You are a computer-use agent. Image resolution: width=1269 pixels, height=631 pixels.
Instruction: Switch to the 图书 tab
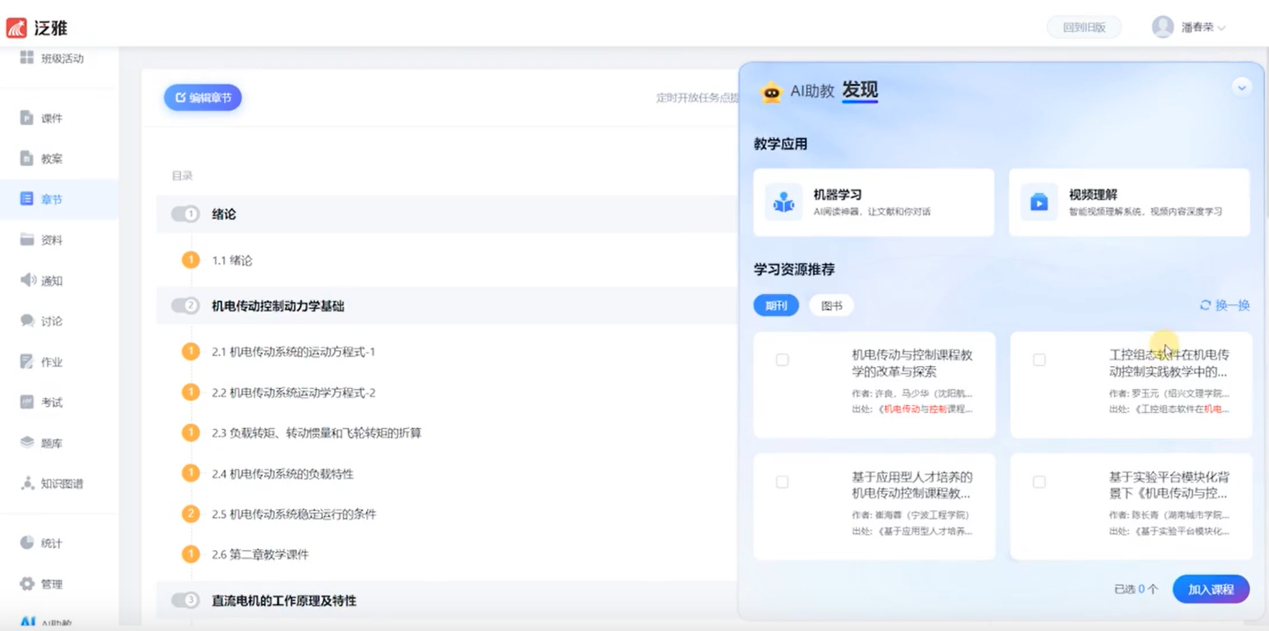coord(831,306)
